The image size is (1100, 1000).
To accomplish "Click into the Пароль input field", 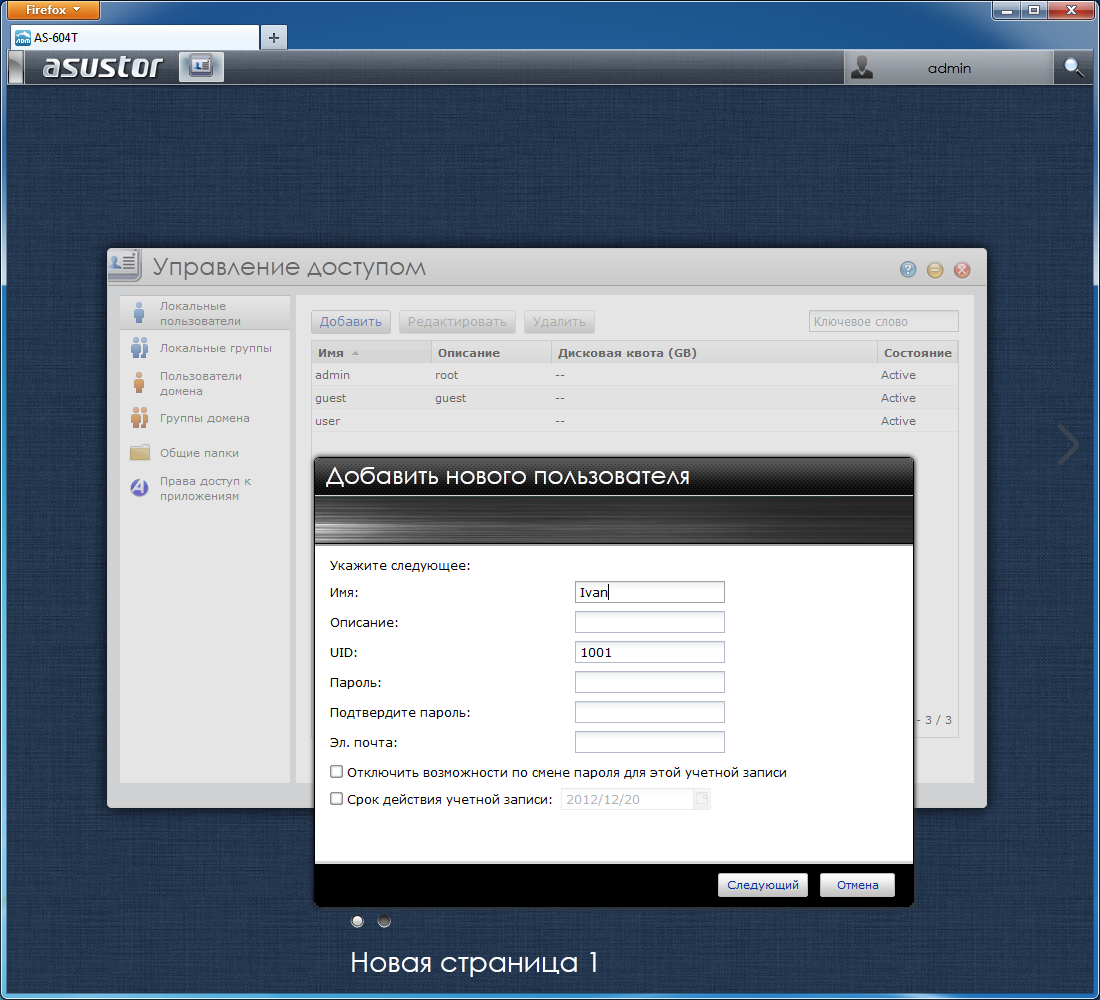I will pos(650,682).
